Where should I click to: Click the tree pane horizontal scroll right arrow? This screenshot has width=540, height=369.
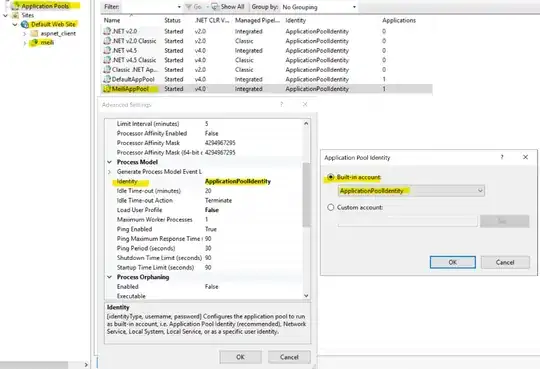pos(86,365)
